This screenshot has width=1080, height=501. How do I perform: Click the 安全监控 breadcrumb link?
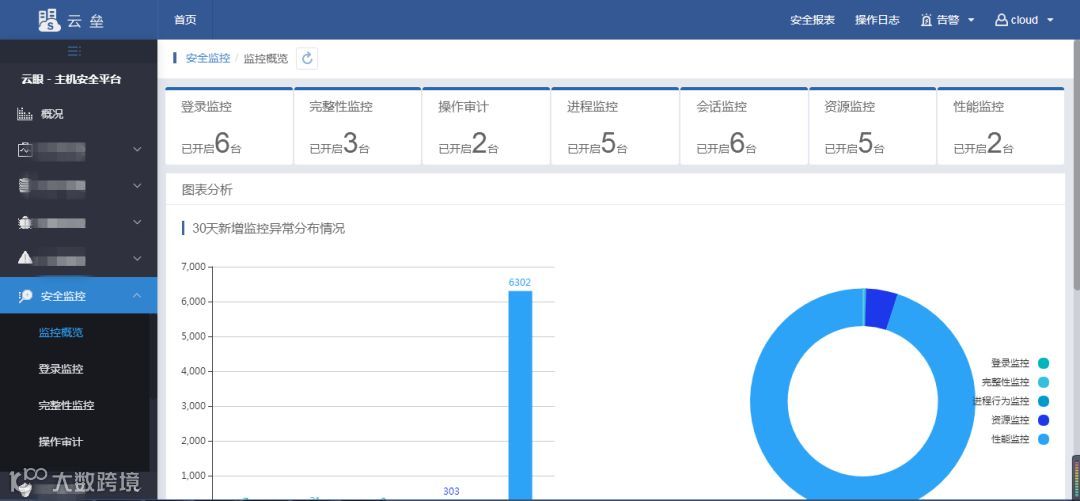tap(207, 59)
